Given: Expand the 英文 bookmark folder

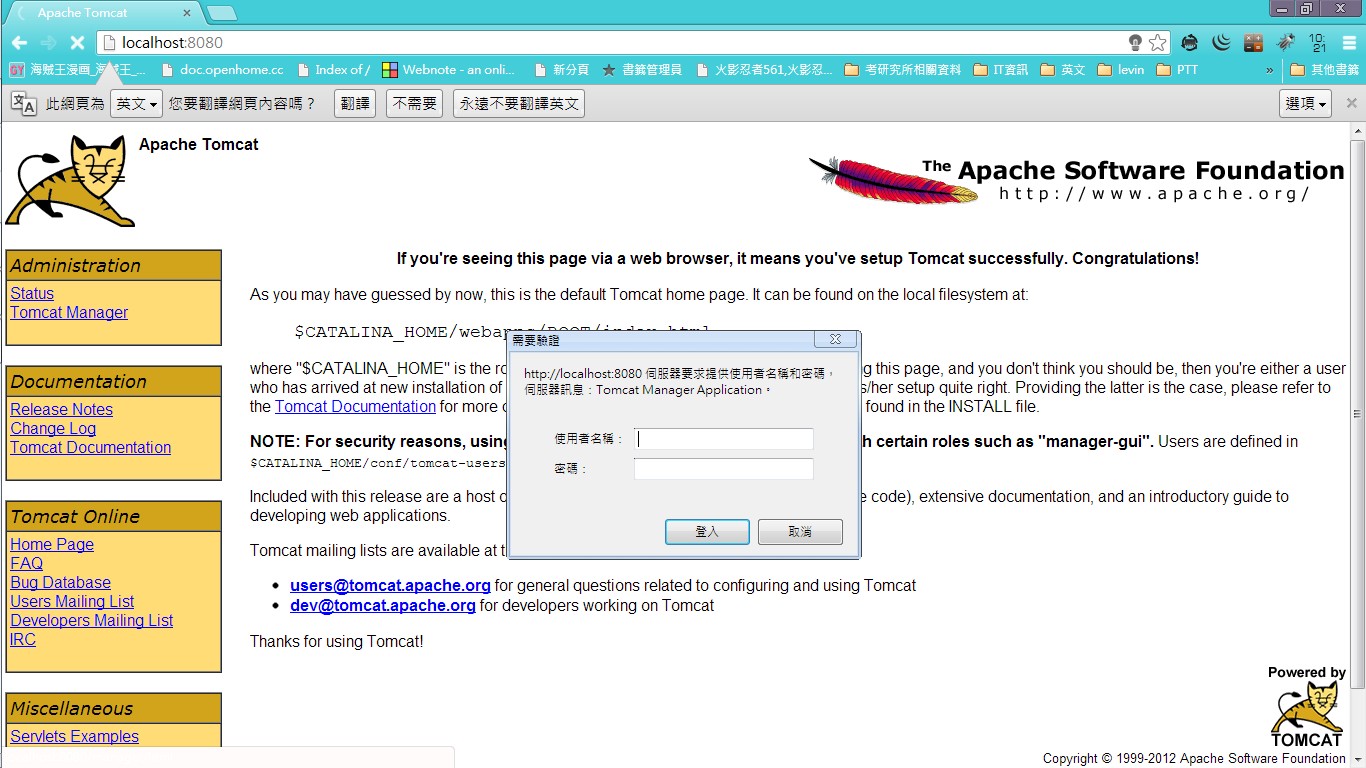Looking at the screenshot, I should (1063, 70).
